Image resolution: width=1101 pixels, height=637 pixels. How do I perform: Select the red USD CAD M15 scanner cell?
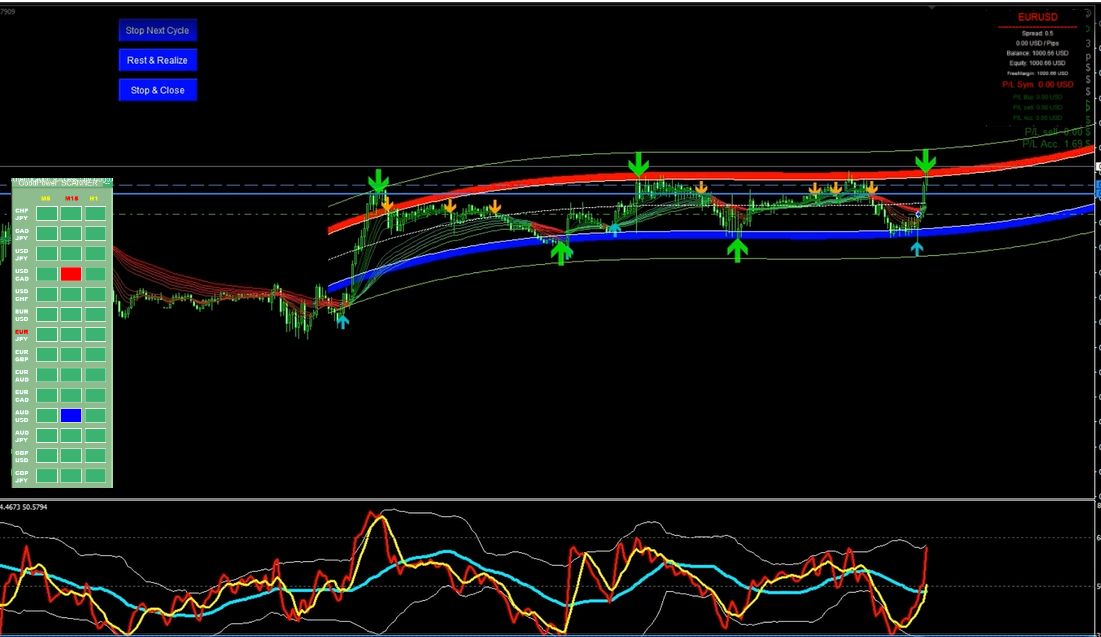(x=71, y=274)
